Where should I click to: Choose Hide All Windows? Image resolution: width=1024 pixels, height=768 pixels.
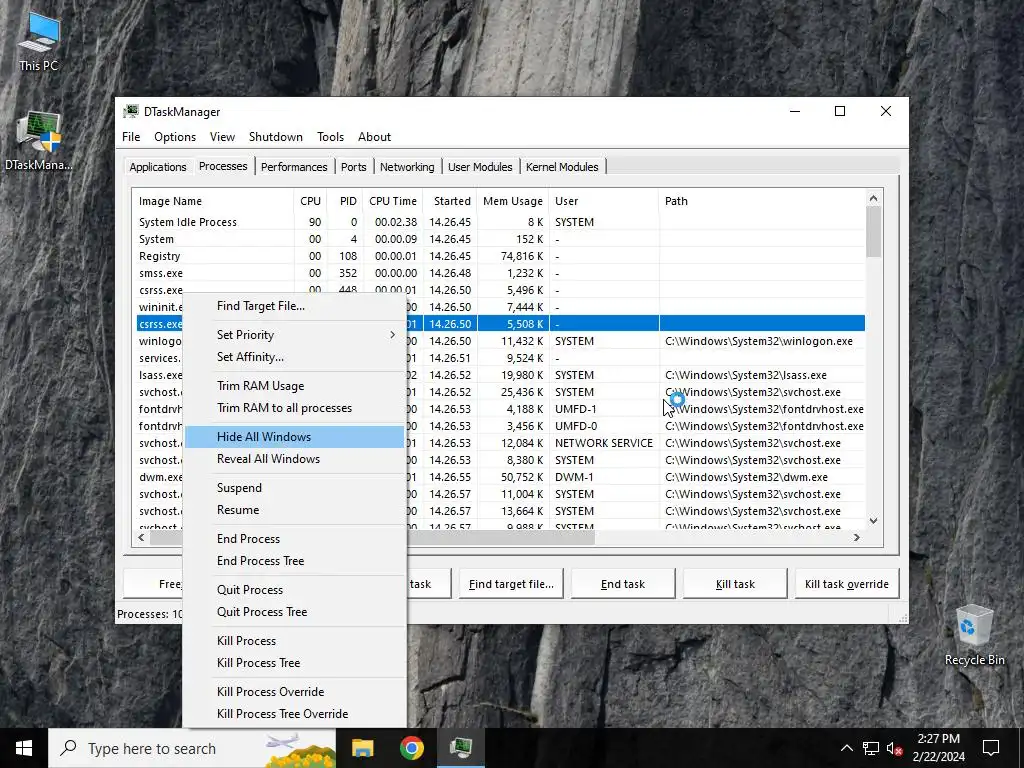(295, 436)
